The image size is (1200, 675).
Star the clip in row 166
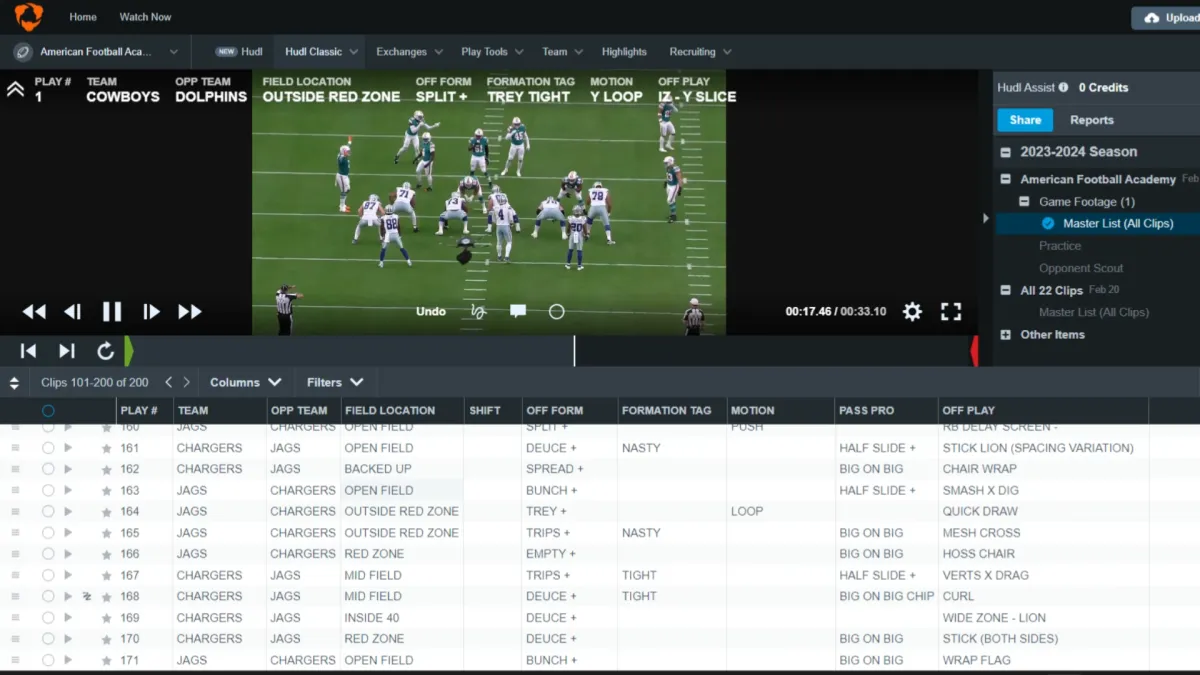(x=107, y=554)
